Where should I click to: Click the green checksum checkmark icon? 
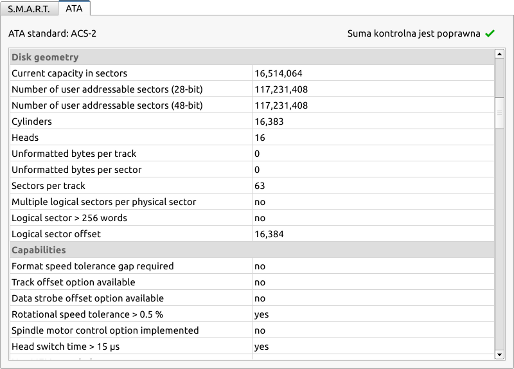point(490,33)
